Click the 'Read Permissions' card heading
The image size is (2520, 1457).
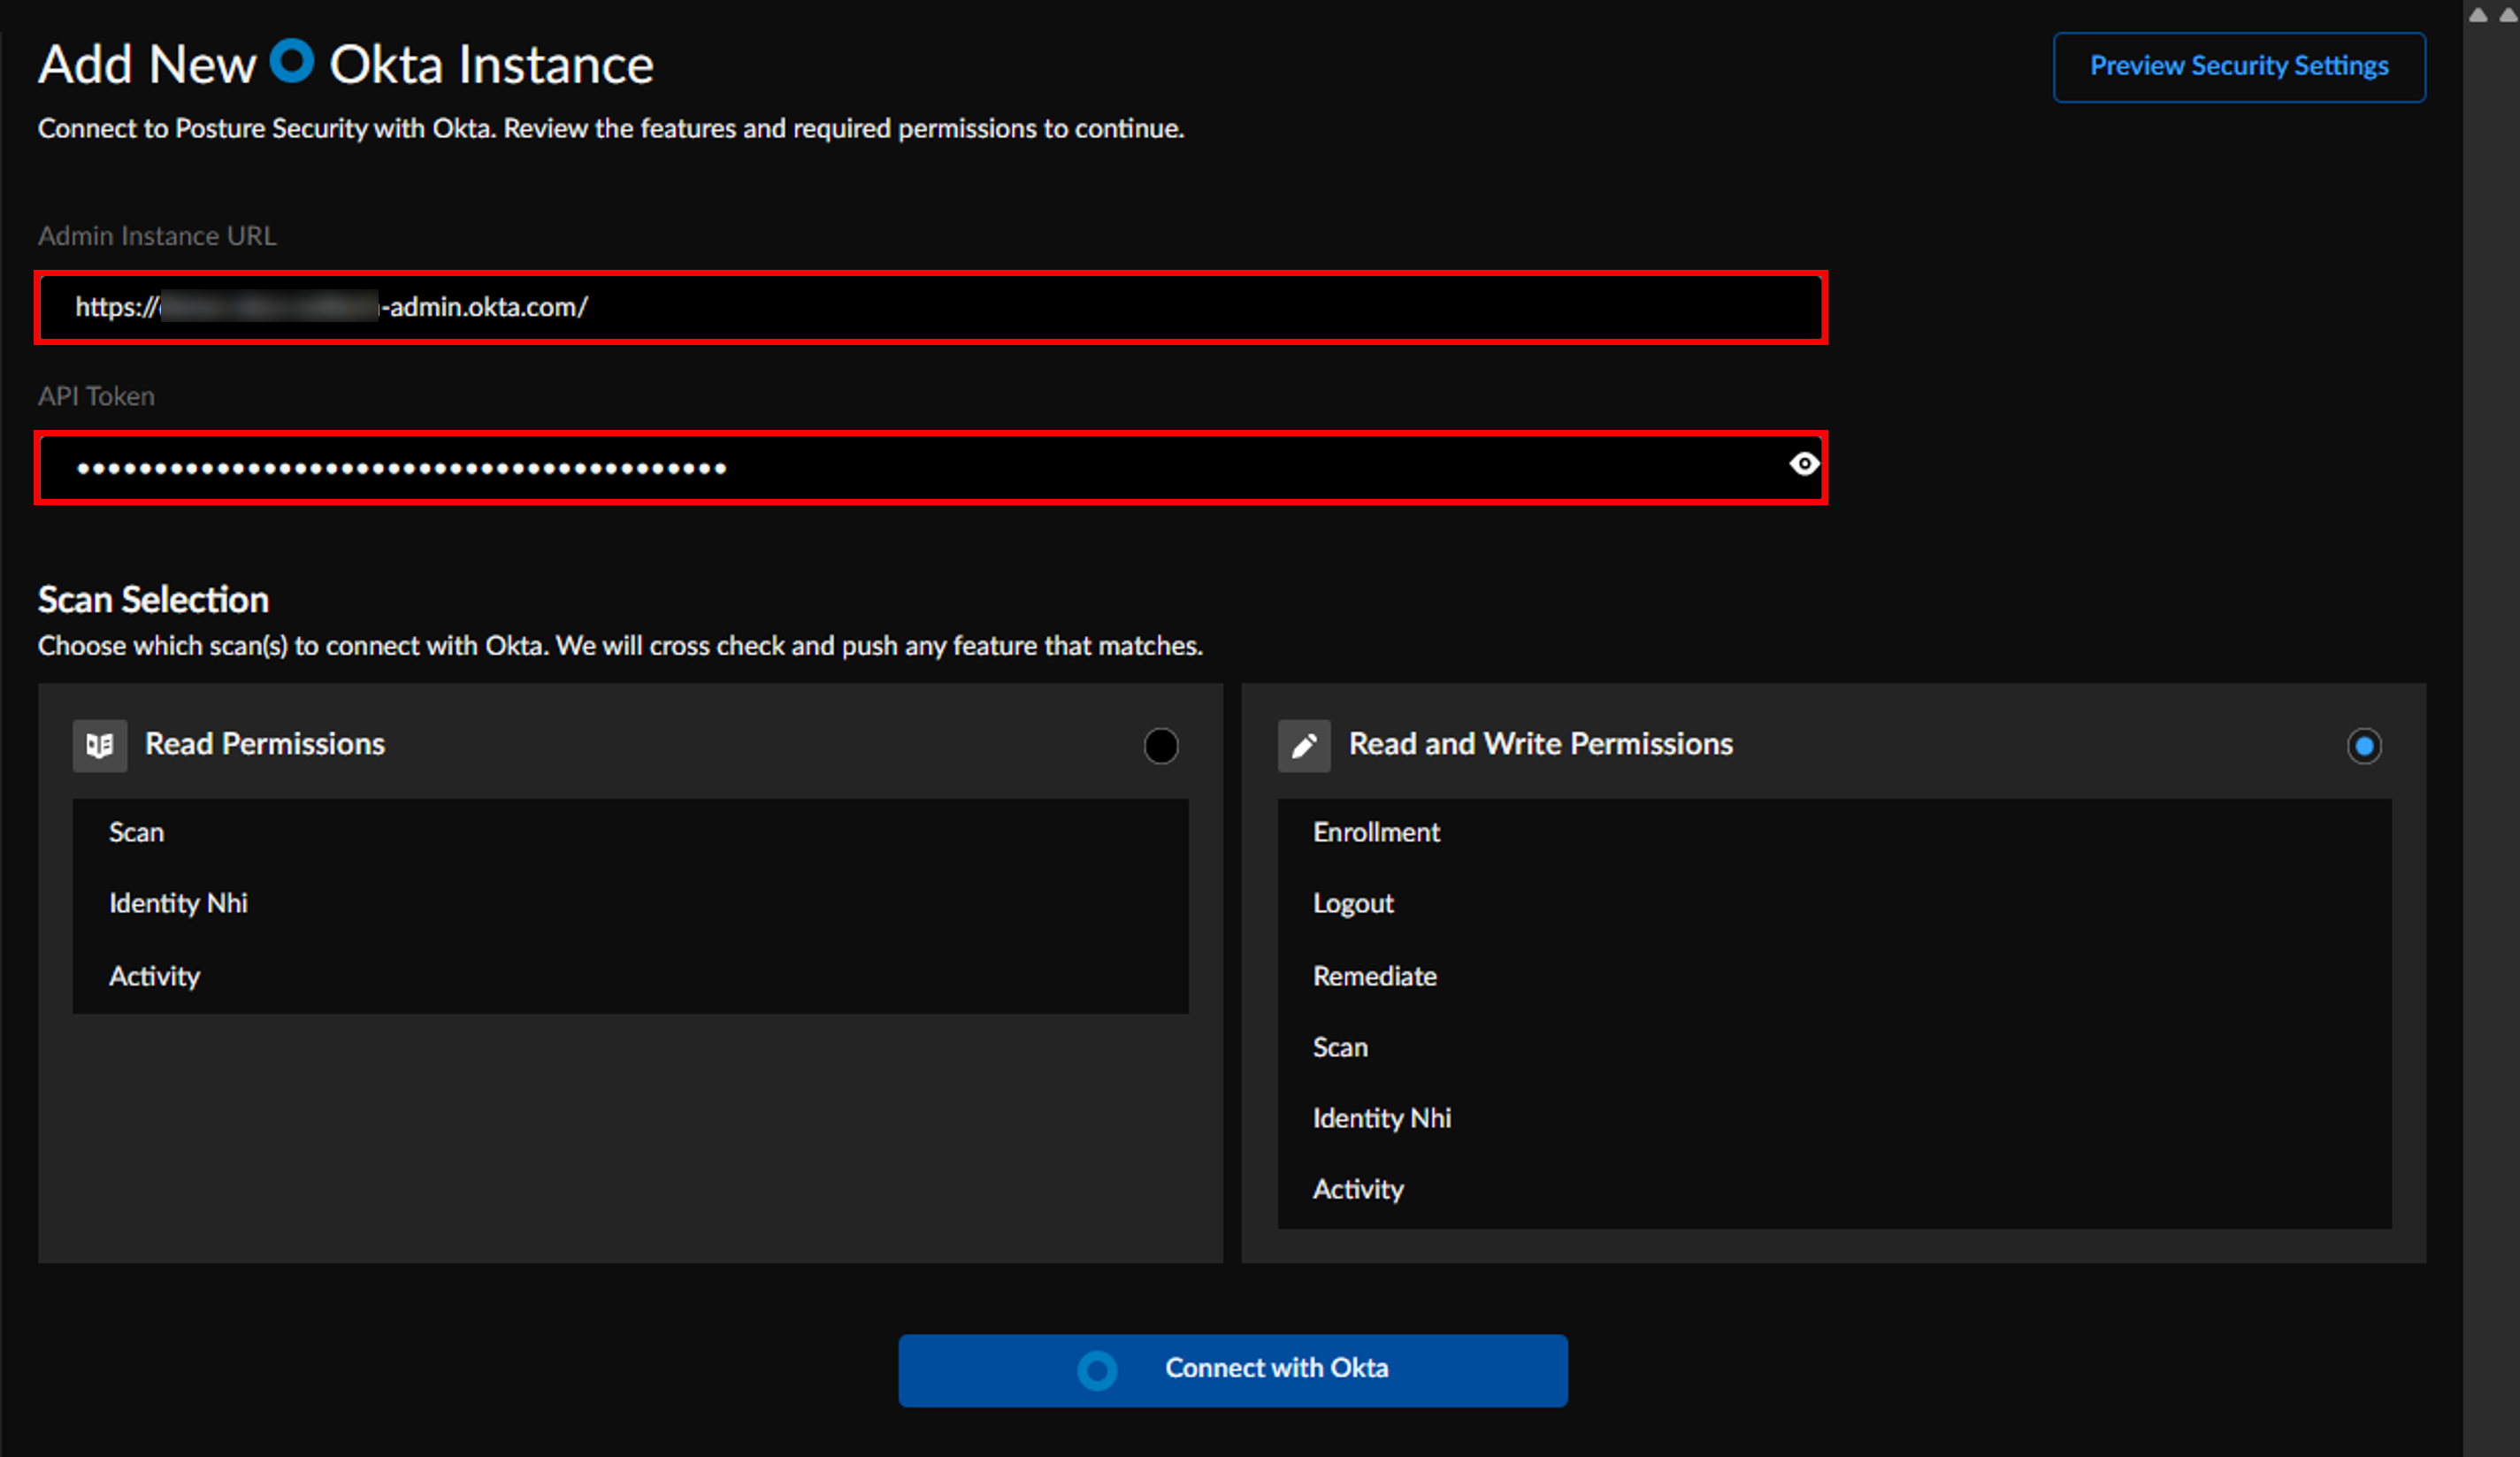[265, 744]
